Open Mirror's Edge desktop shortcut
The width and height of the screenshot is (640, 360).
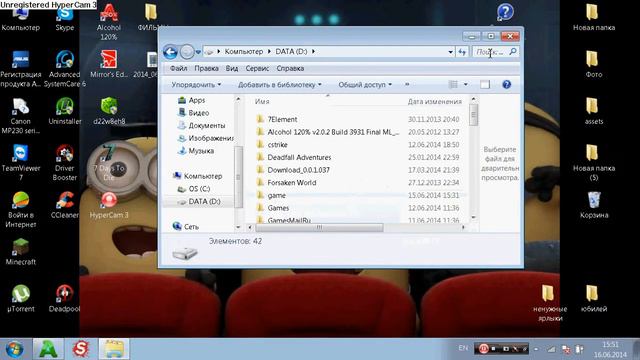(109, 64)
